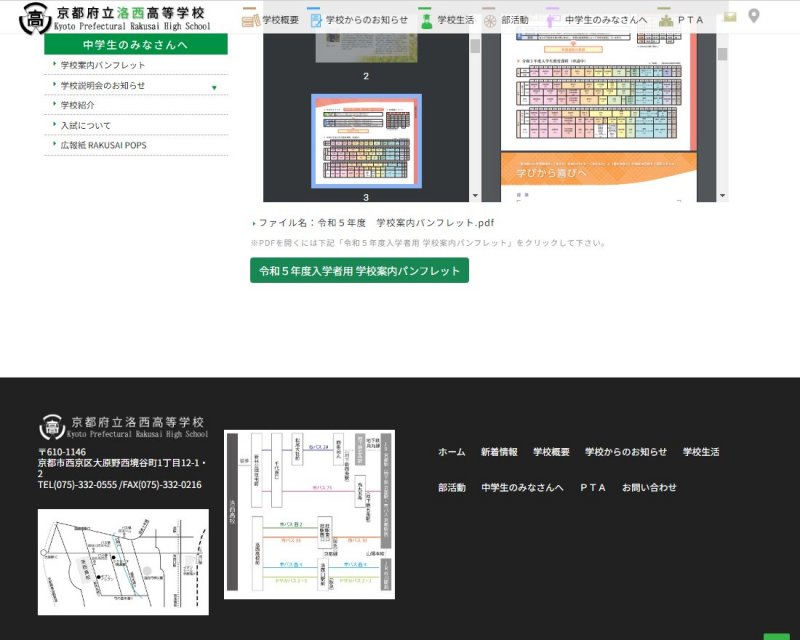Open 入試について in the sidebar
The width and height of the screenshot is (800, 640).
[x=86, y=125]
